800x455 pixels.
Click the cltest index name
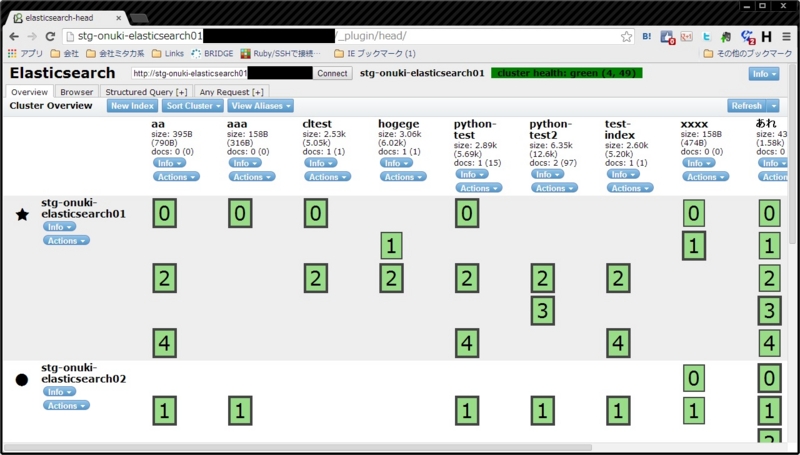pos(317,124)
